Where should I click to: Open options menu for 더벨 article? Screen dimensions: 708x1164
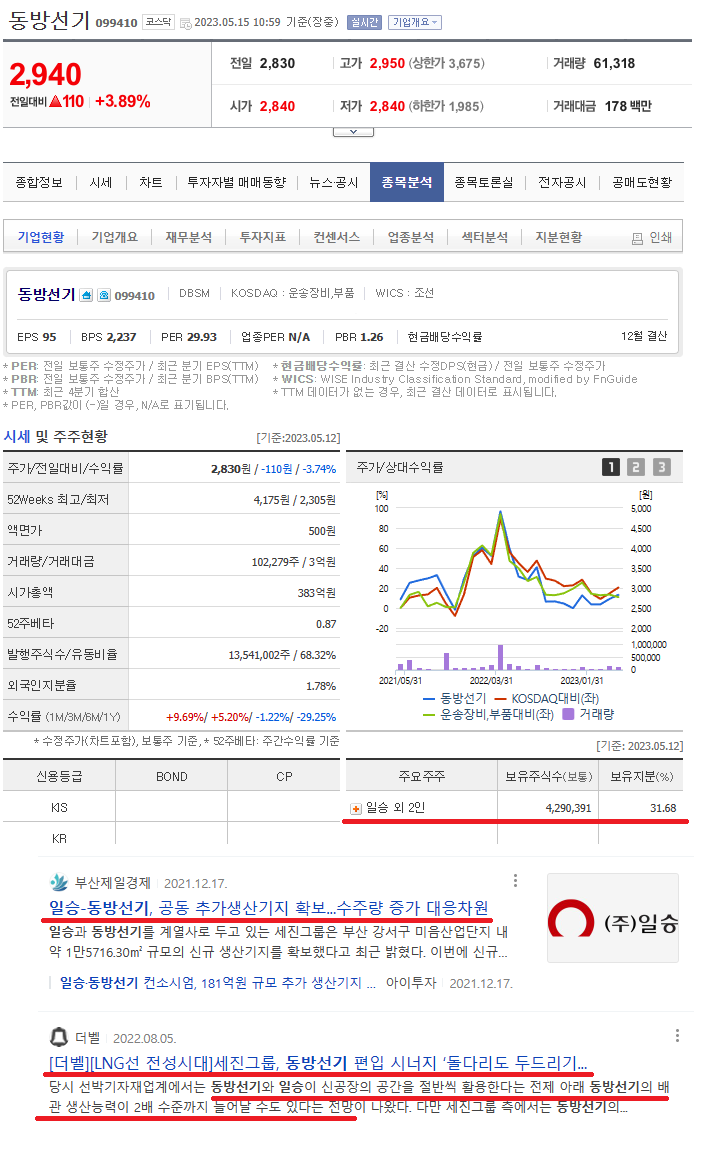(x=677, y=1036)
